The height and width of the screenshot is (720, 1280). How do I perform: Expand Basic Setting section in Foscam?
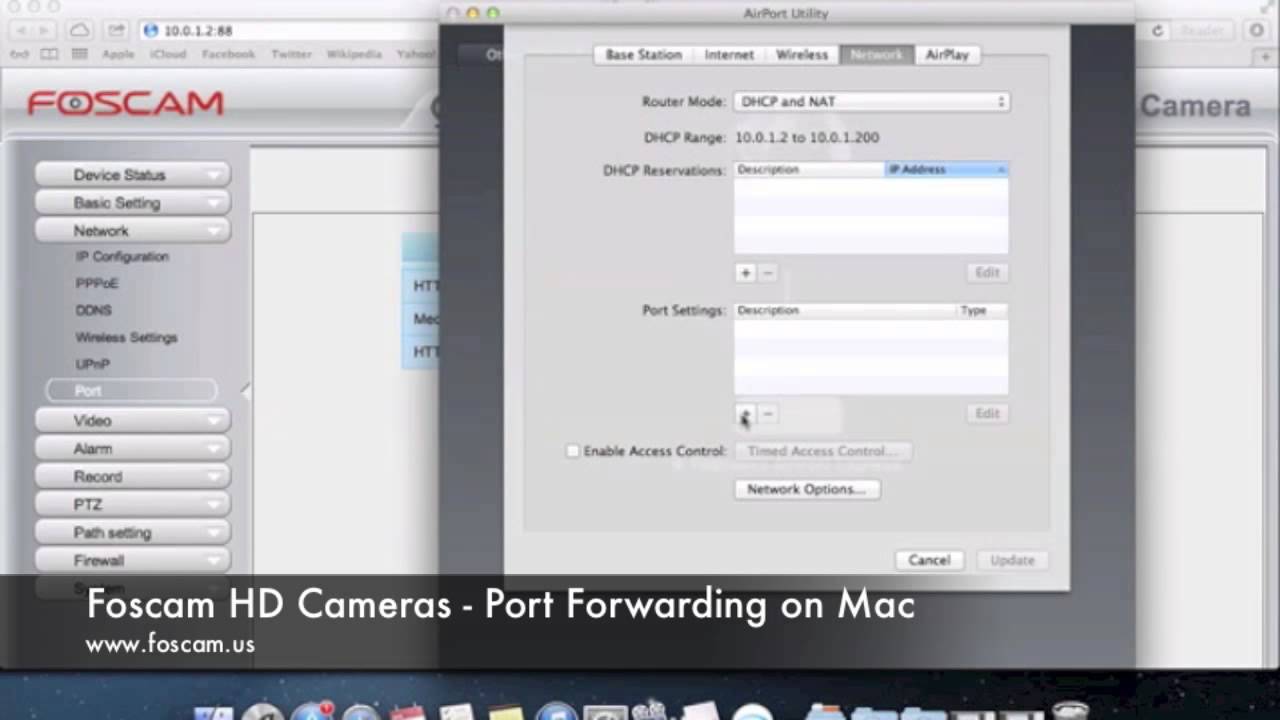(x=133, y=203)
